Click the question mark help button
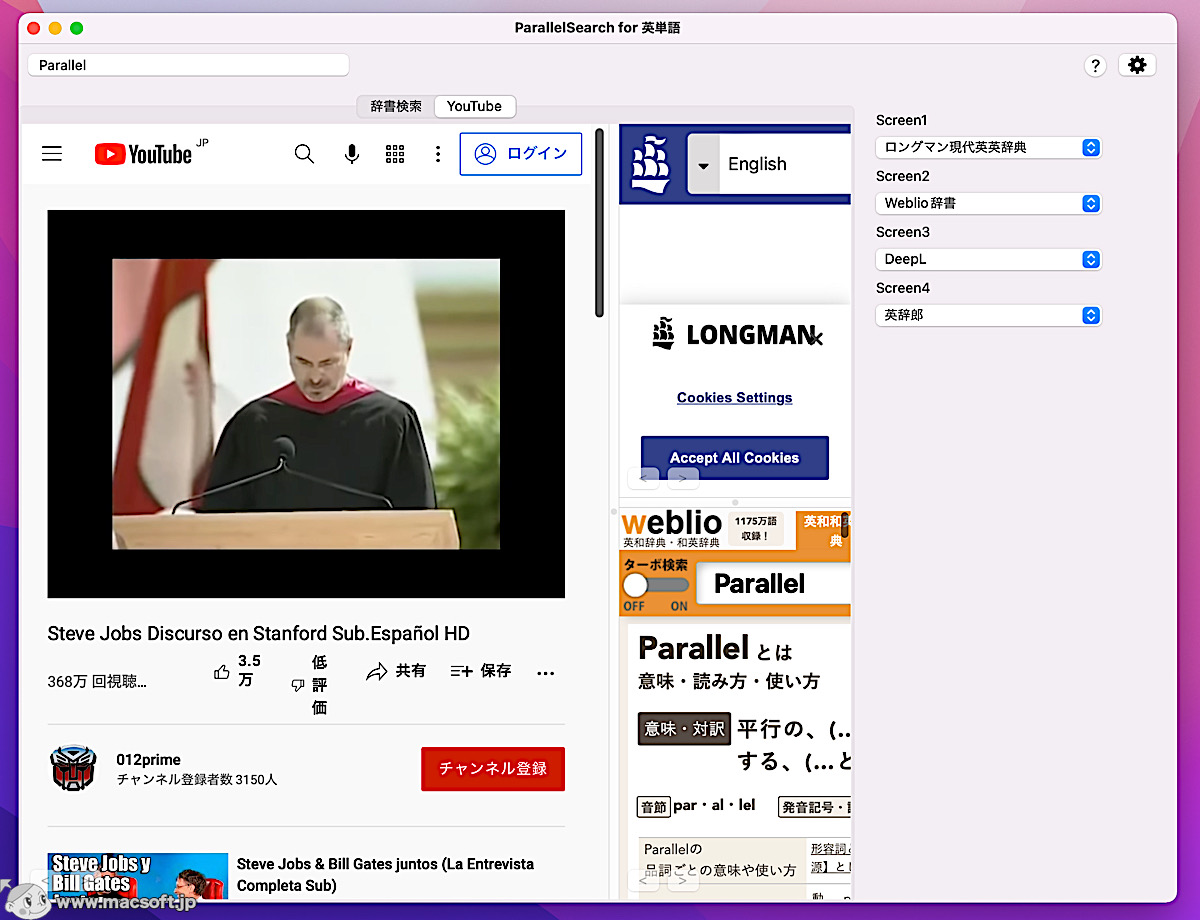This screenshot has height=920, width=1200. click(1095, 65)
